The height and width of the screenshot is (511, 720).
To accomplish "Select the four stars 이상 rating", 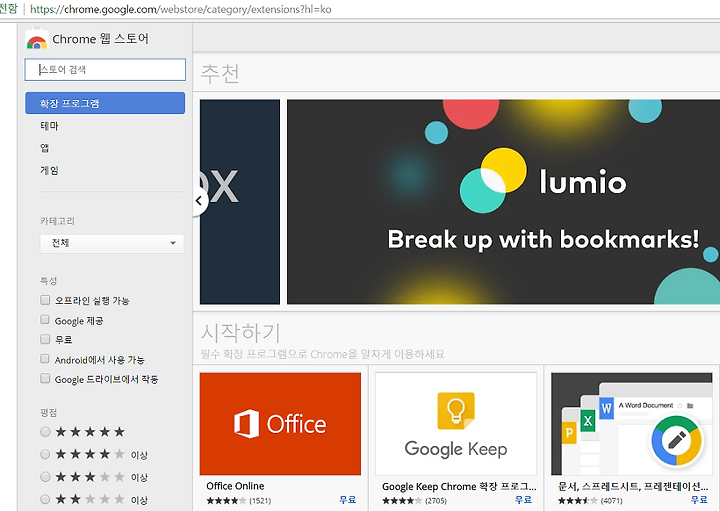I will pos(45,454).
